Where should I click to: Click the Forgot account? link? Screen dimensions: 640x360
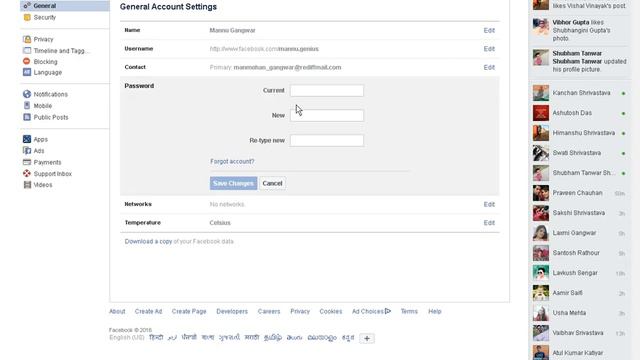(232, 161)
